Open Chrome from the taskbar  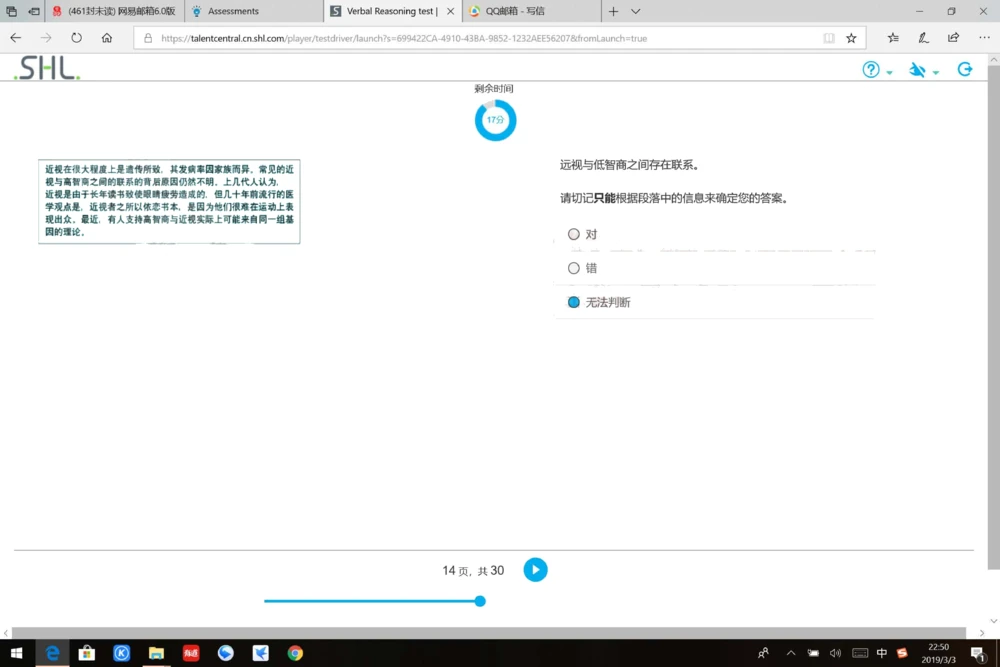tap(295, 653)
